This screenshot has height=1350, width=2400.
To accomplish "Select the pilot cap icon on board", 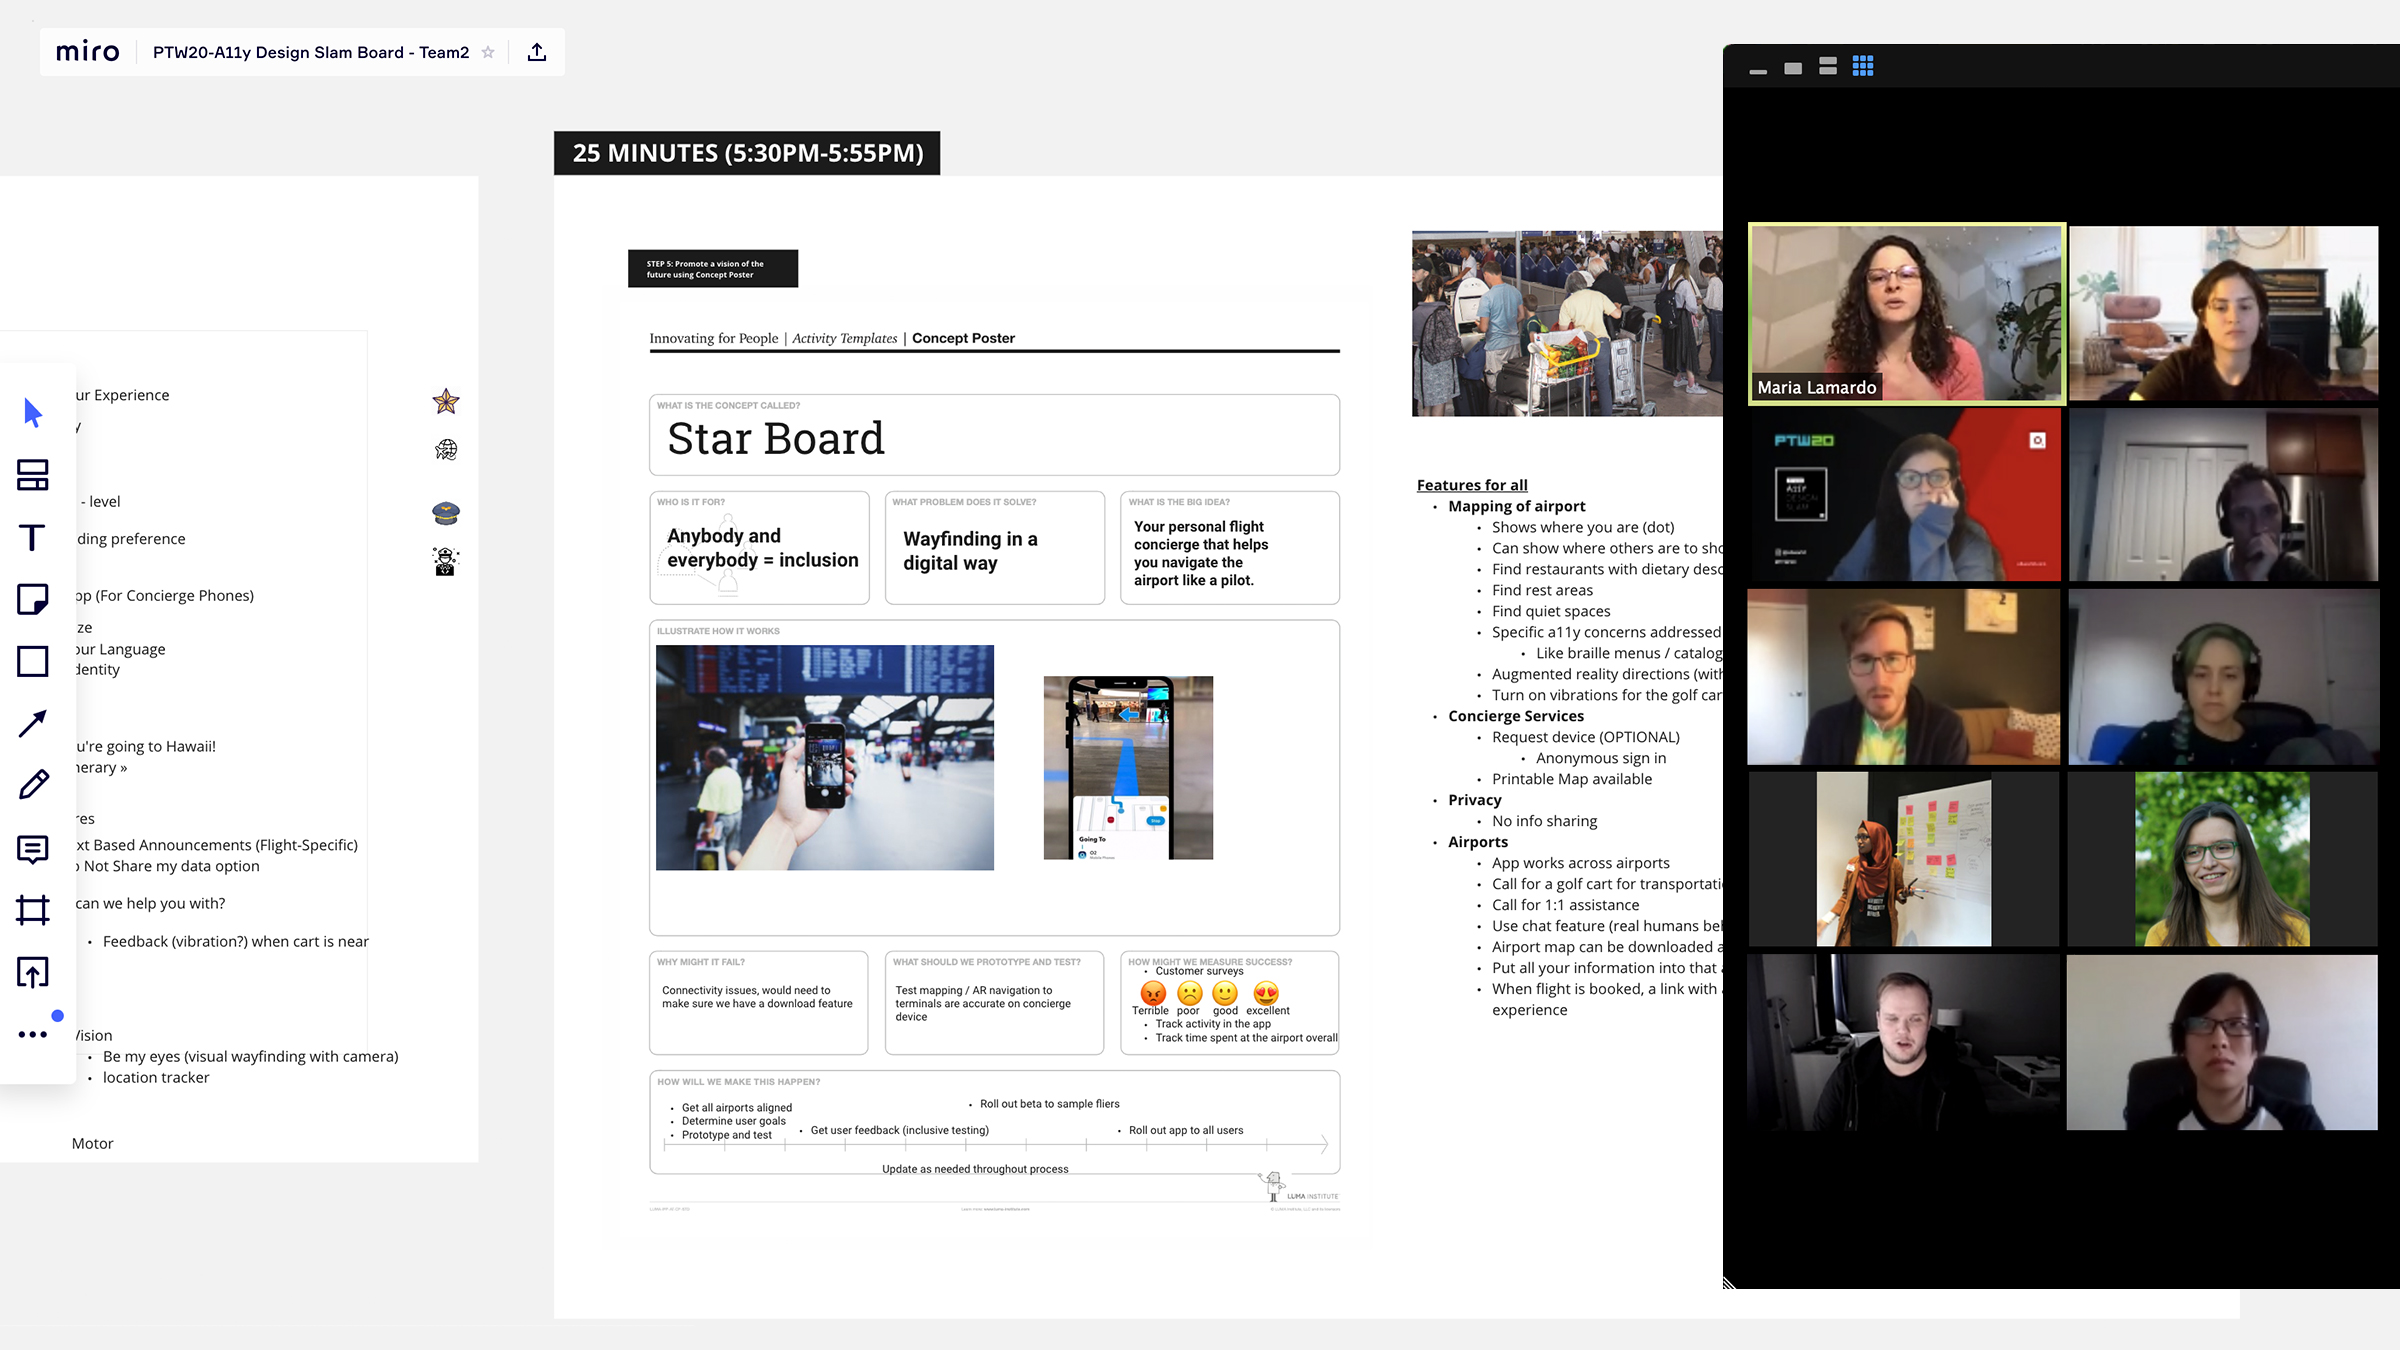I will click(x=446, y=513).
